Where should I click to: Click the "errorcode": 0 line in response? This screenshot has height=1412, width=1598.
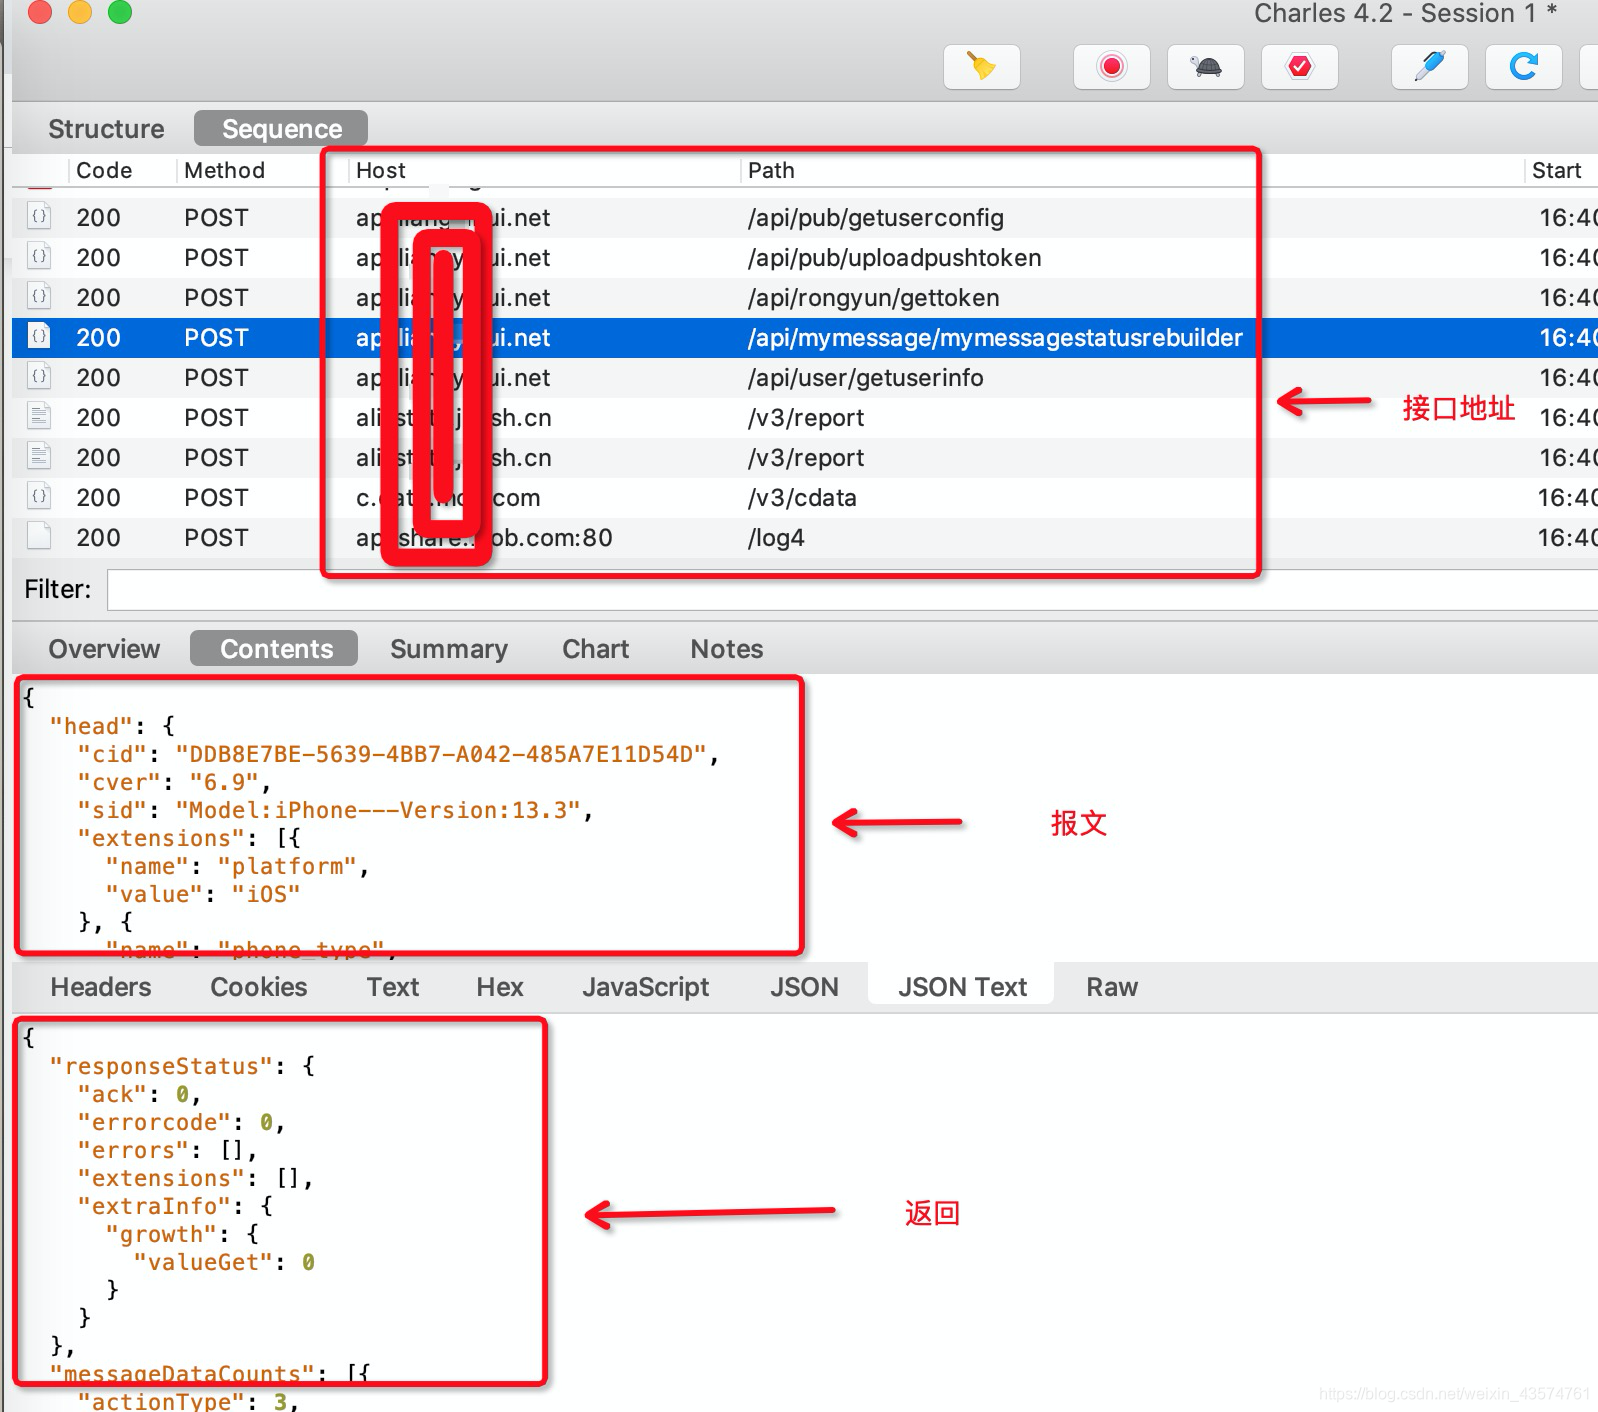pos(181,1123)
